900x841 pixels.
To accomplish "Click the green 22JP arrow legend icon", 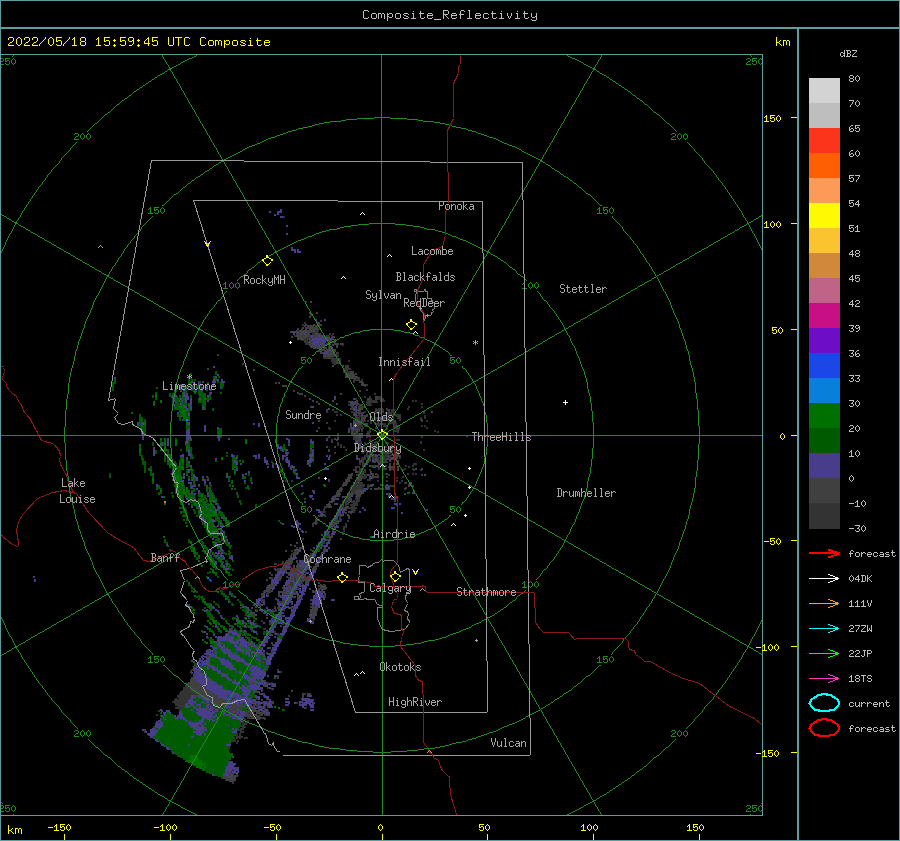I will 824,653.
